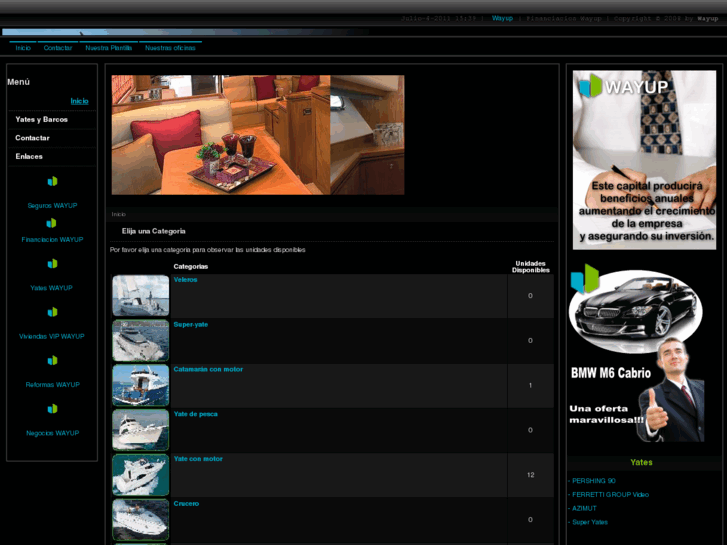Screen dimensions: 727x545
Task: Open the Veleros sailboat thumbnail
Action: (140, 295)
